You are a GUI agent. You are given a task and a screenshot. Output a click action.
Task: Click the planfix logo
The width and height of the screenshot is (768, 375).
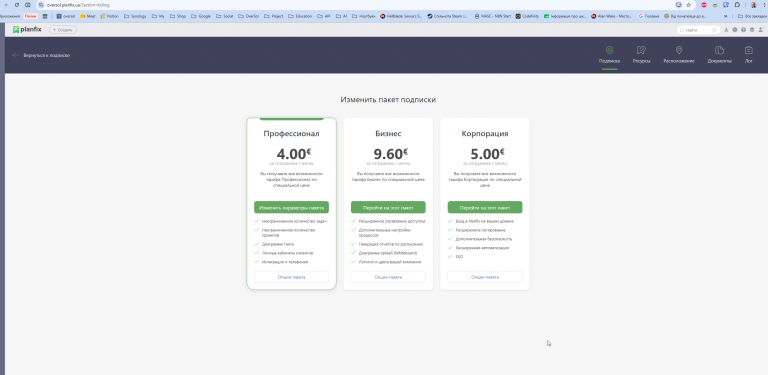27,29
